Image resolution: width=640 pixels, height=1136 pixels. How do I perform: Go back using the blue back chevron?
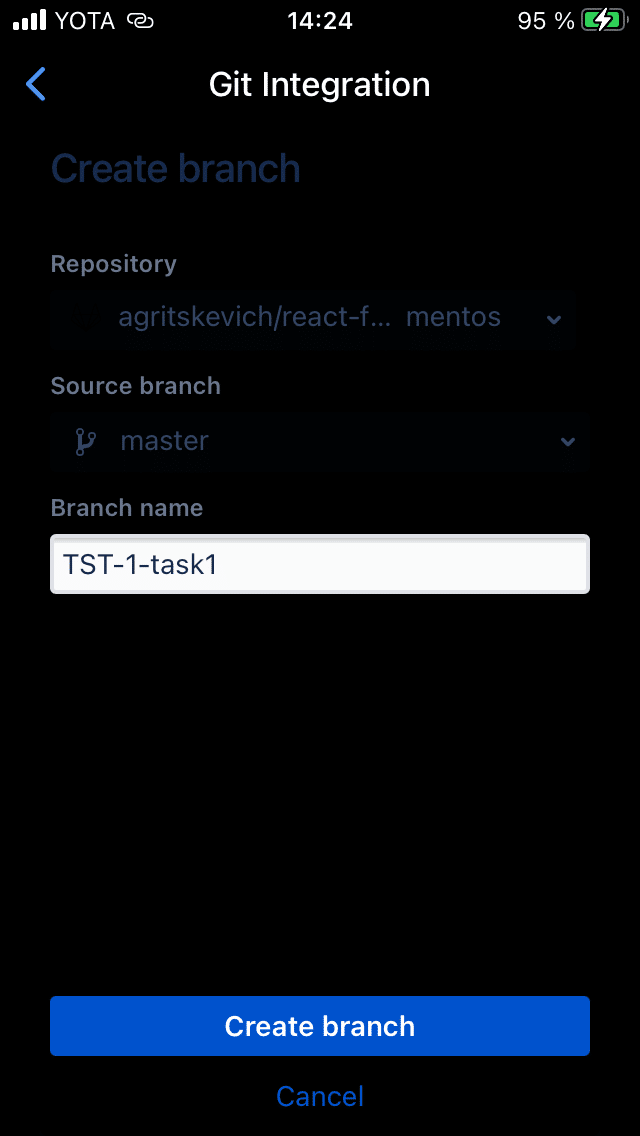coord(36,84)
